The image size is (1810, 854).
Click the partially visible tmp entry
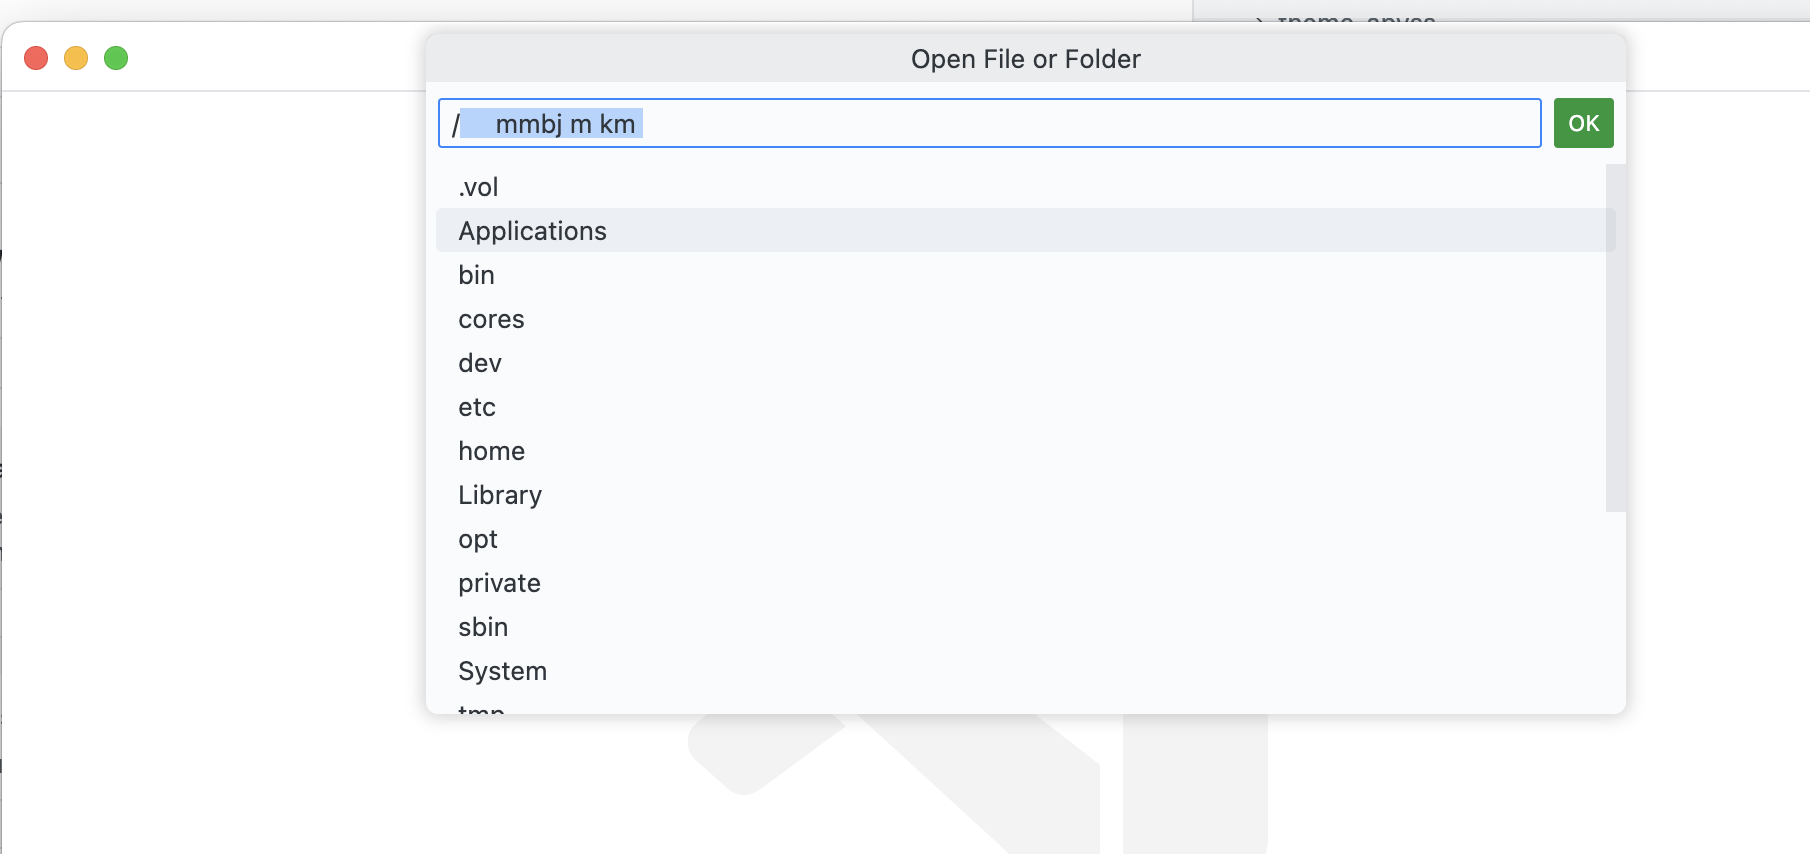(480, 708)
